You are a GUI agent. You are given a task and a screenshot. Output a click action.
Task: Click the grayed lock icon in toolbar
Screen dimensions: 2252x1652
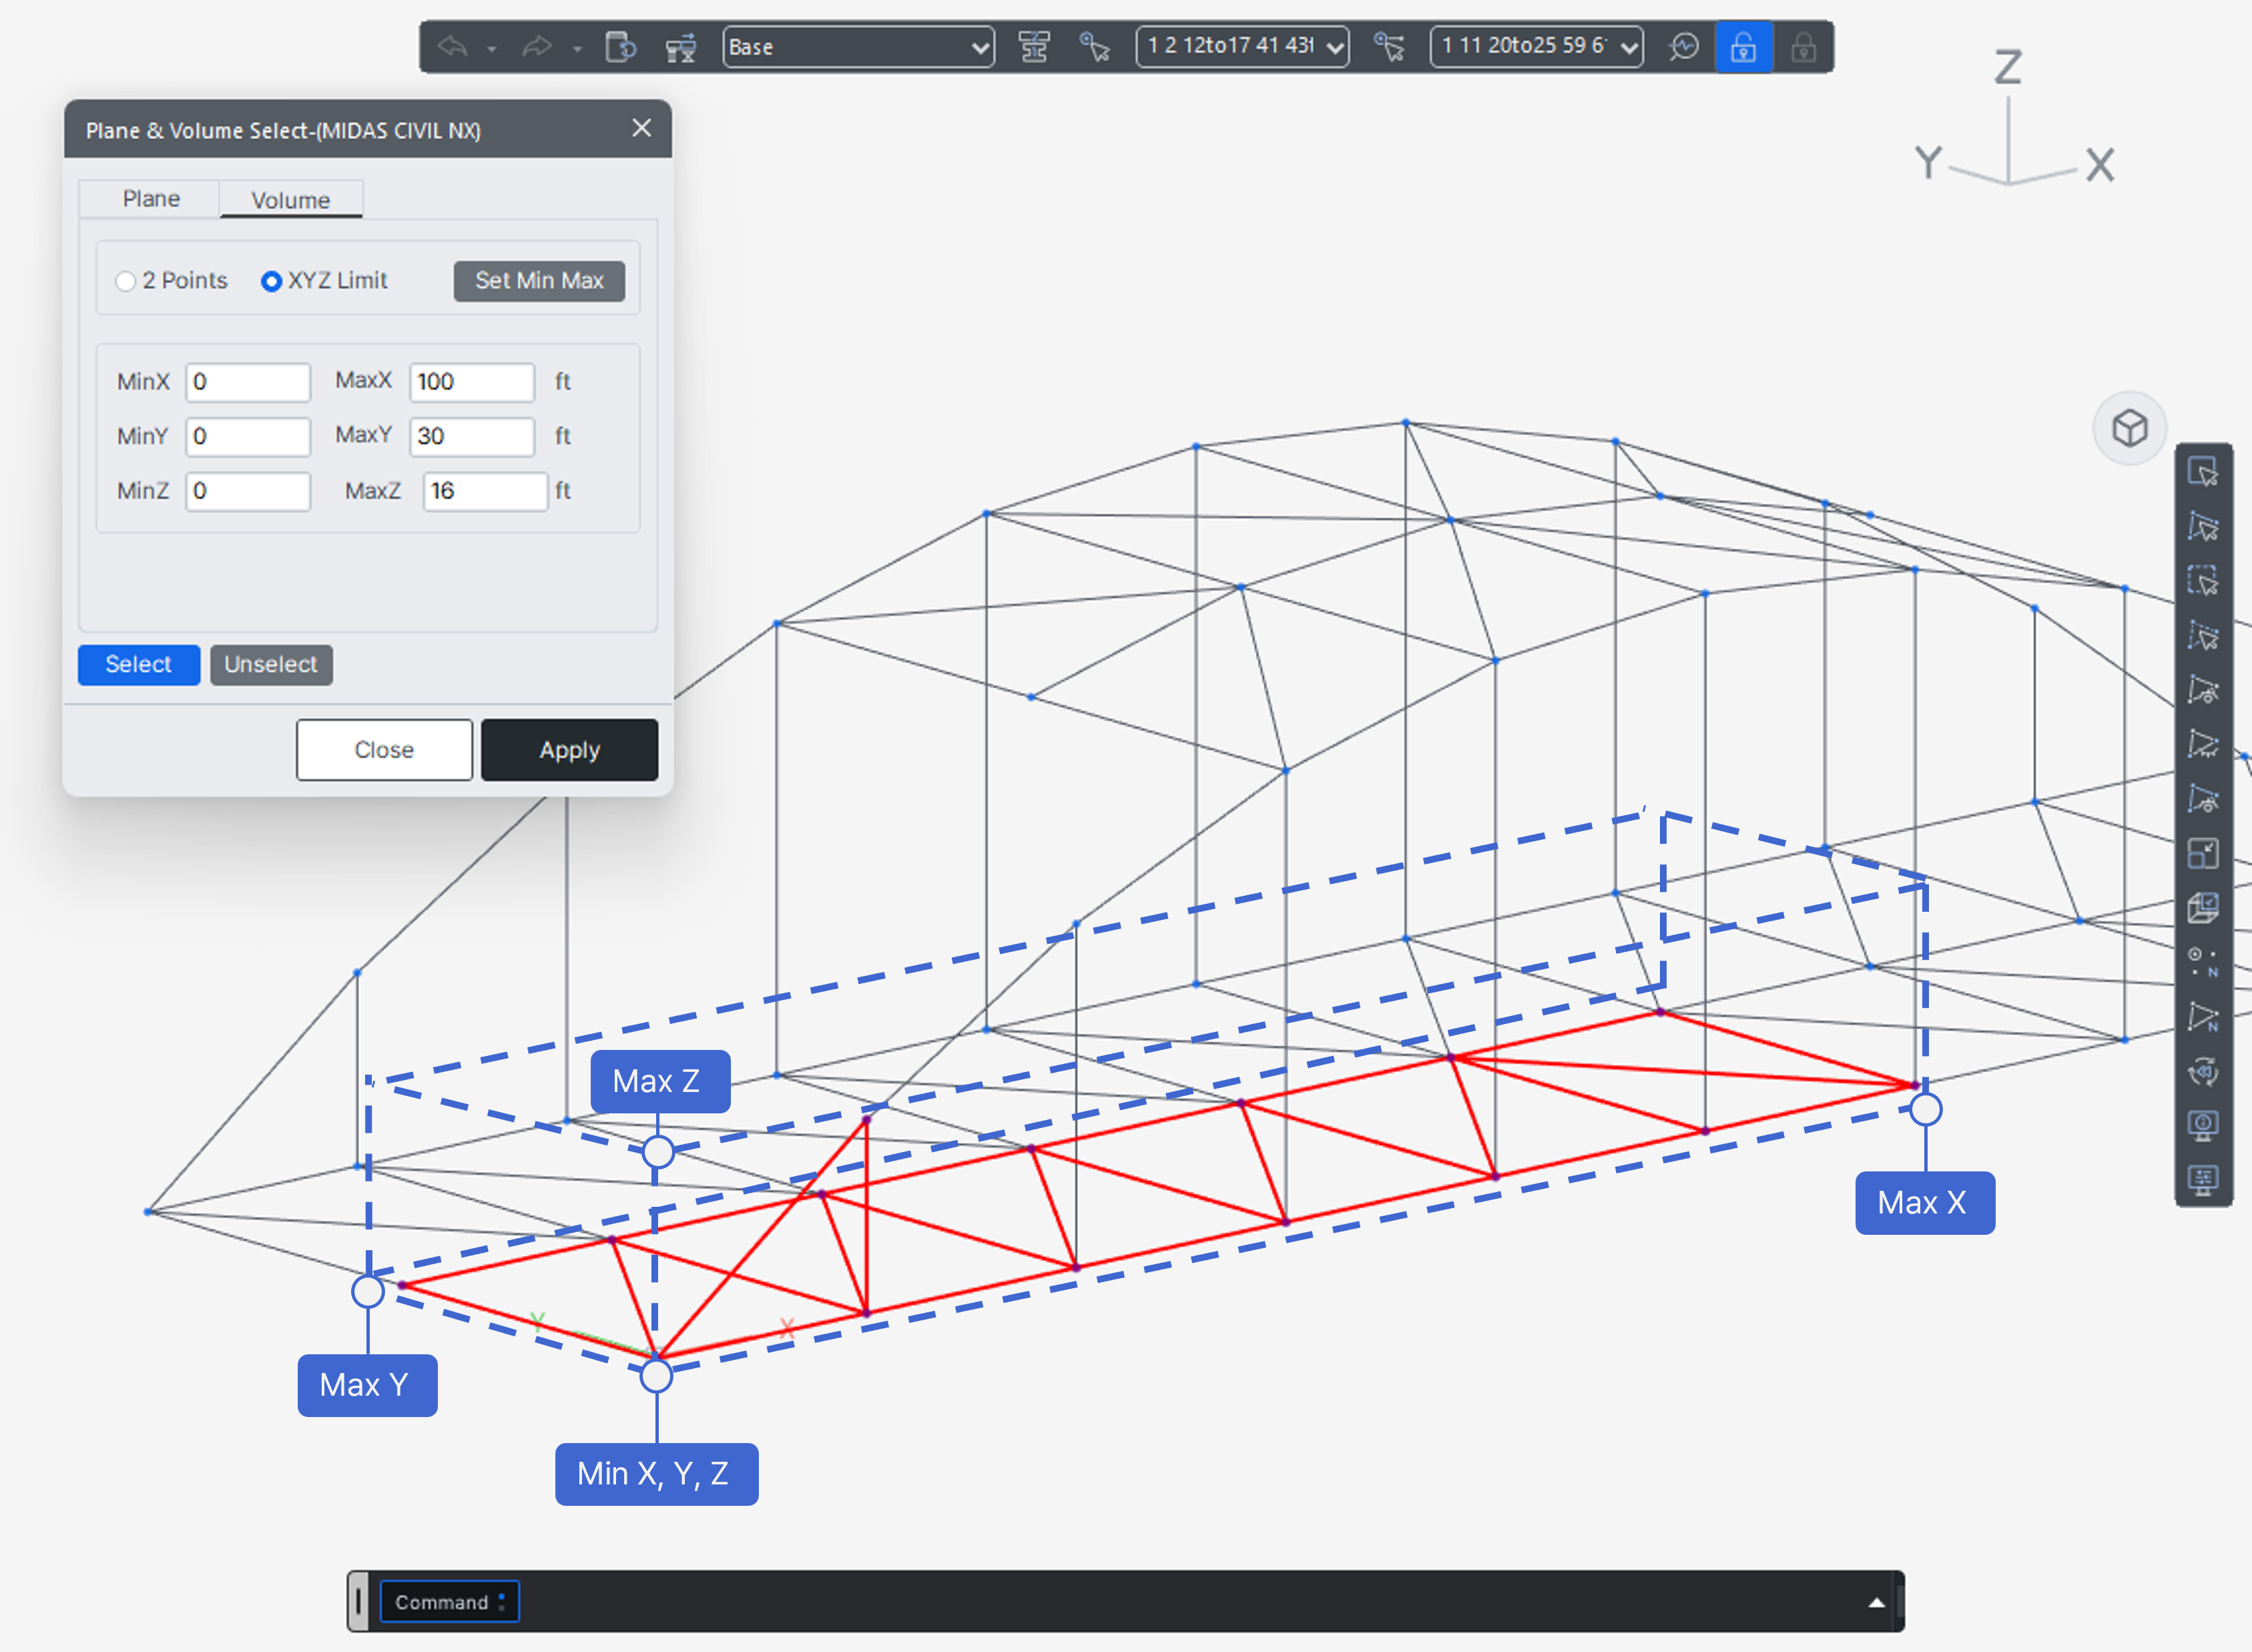point(1803,46)
